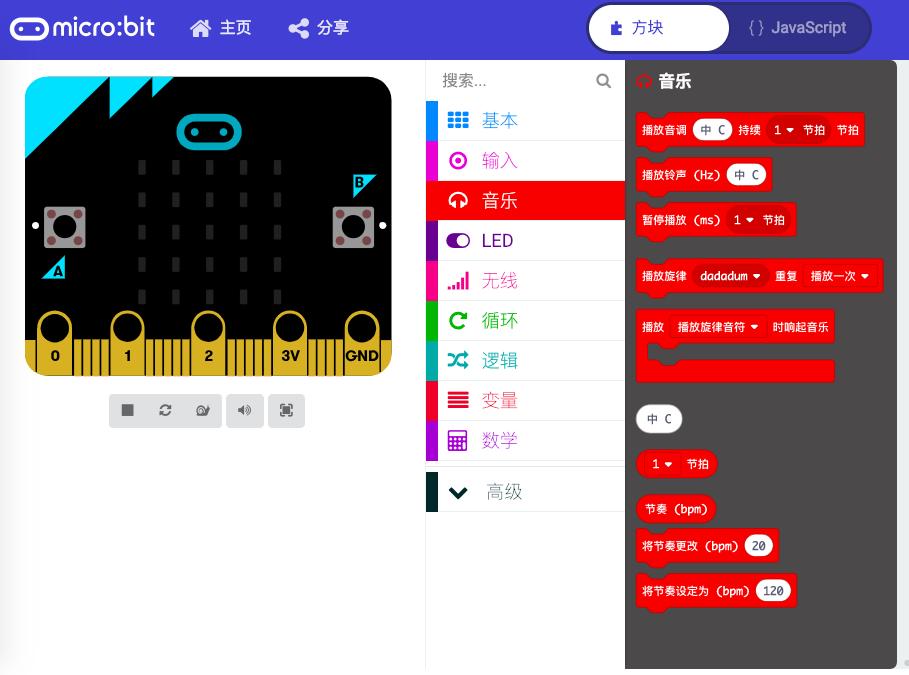Open the 输入 category
Screen dimensions: 909x675
click(x=525, y=161)
